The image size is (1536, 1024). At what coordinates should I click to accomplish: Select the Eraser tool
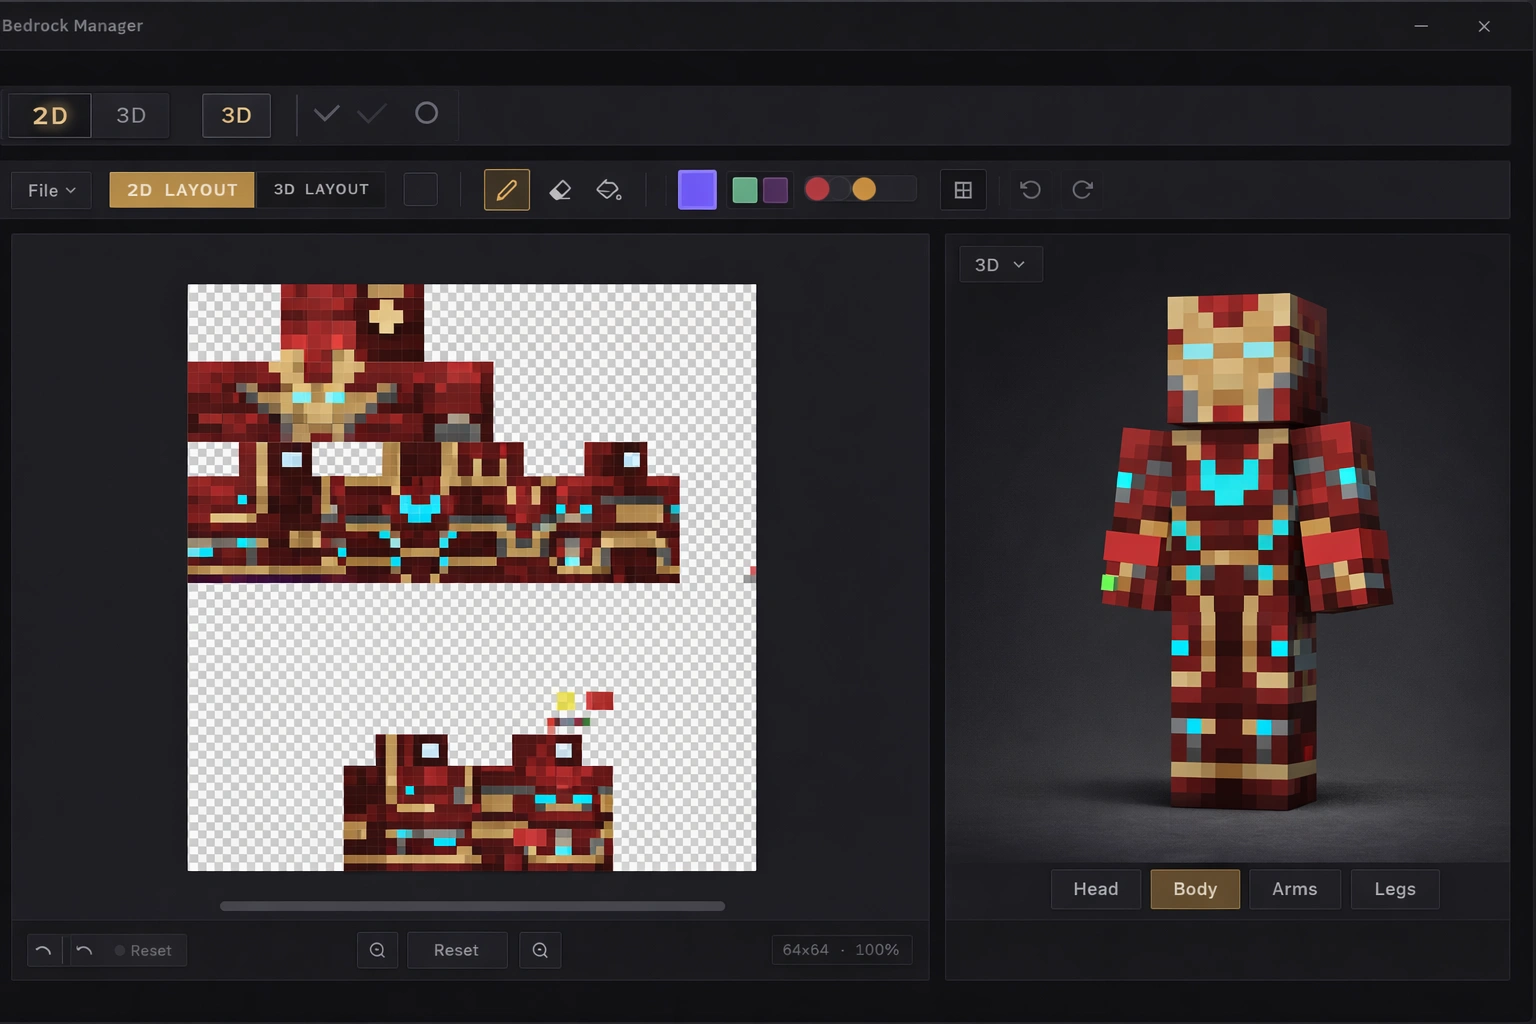pyautogui.click(x=560, y=190)
